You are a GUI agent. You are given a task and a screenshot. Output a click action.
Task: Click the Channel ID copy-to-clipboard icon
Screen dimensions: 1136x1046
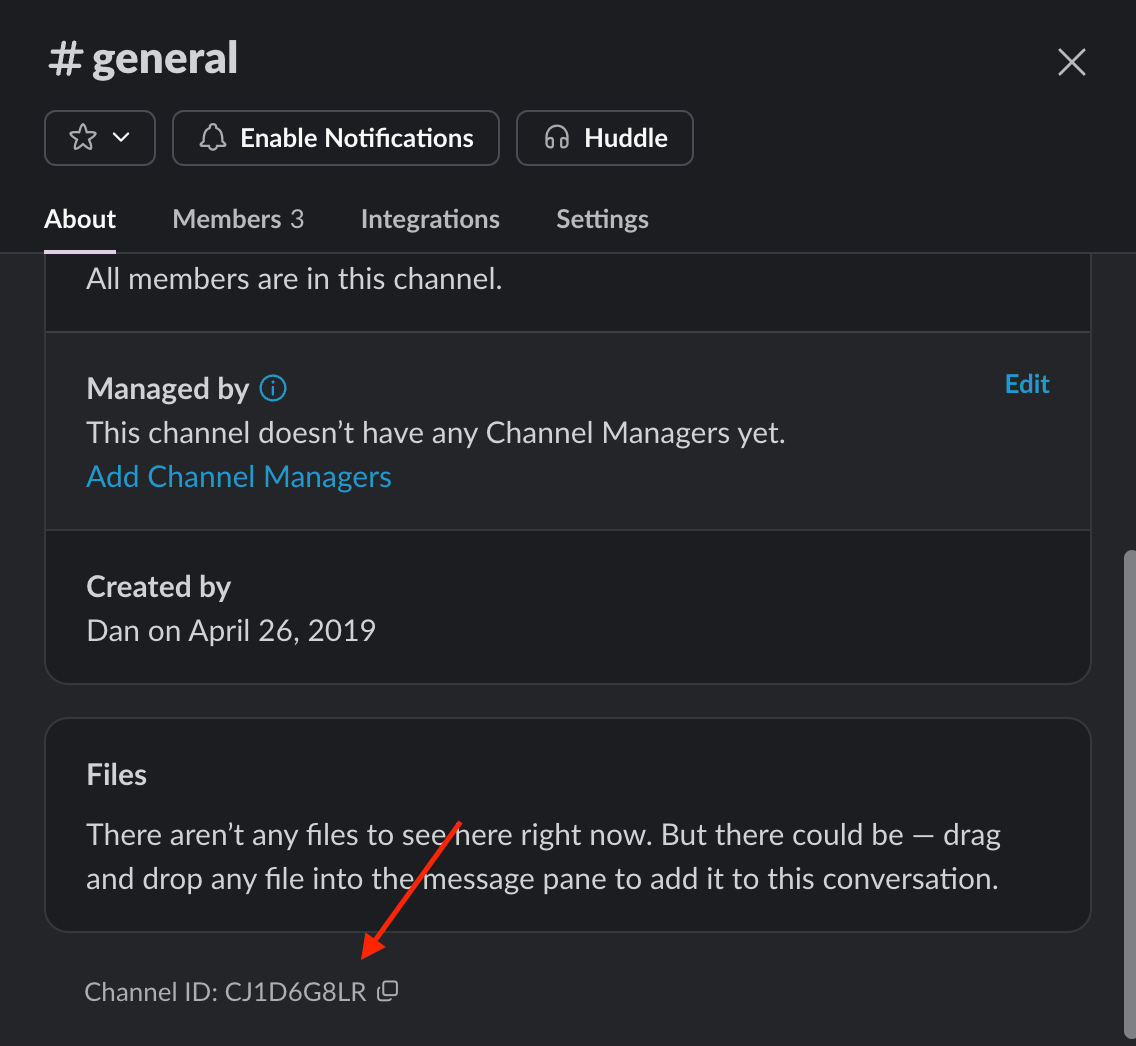click(x=388, y=991)
